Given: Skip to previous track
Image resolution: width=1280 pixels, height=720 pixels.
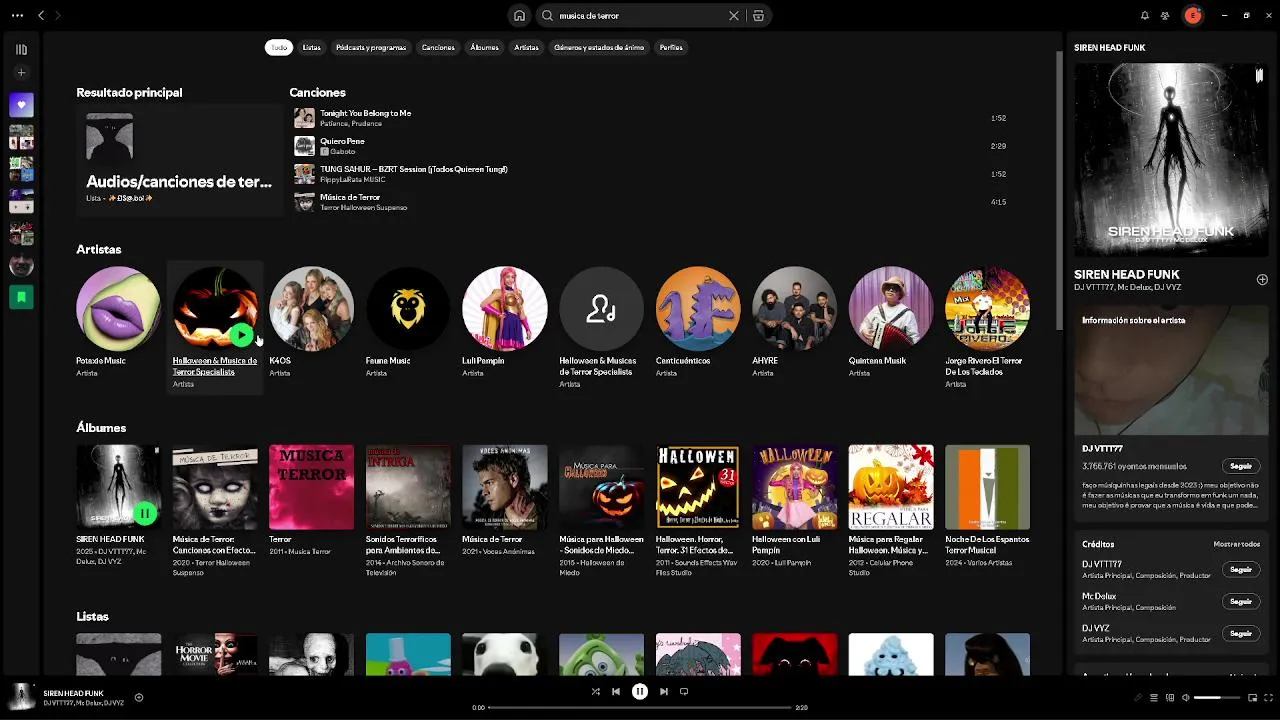Looking at the screenshot, I should [616, 691].
